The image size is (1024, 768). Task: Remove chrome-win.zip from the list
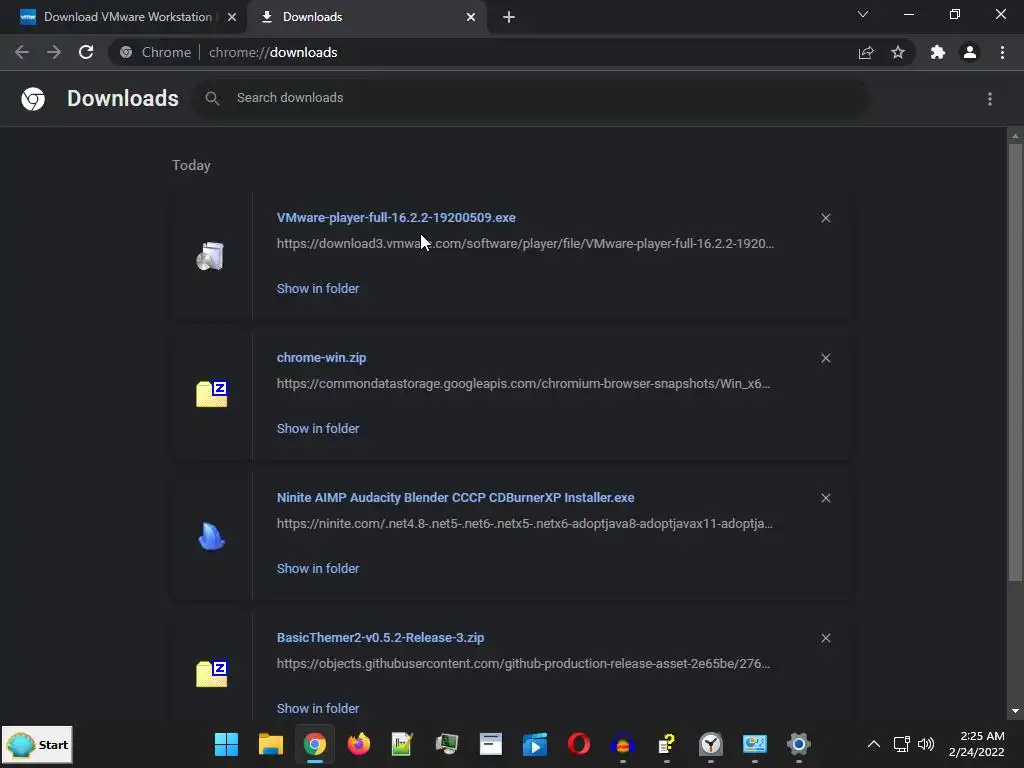point(825,358)
